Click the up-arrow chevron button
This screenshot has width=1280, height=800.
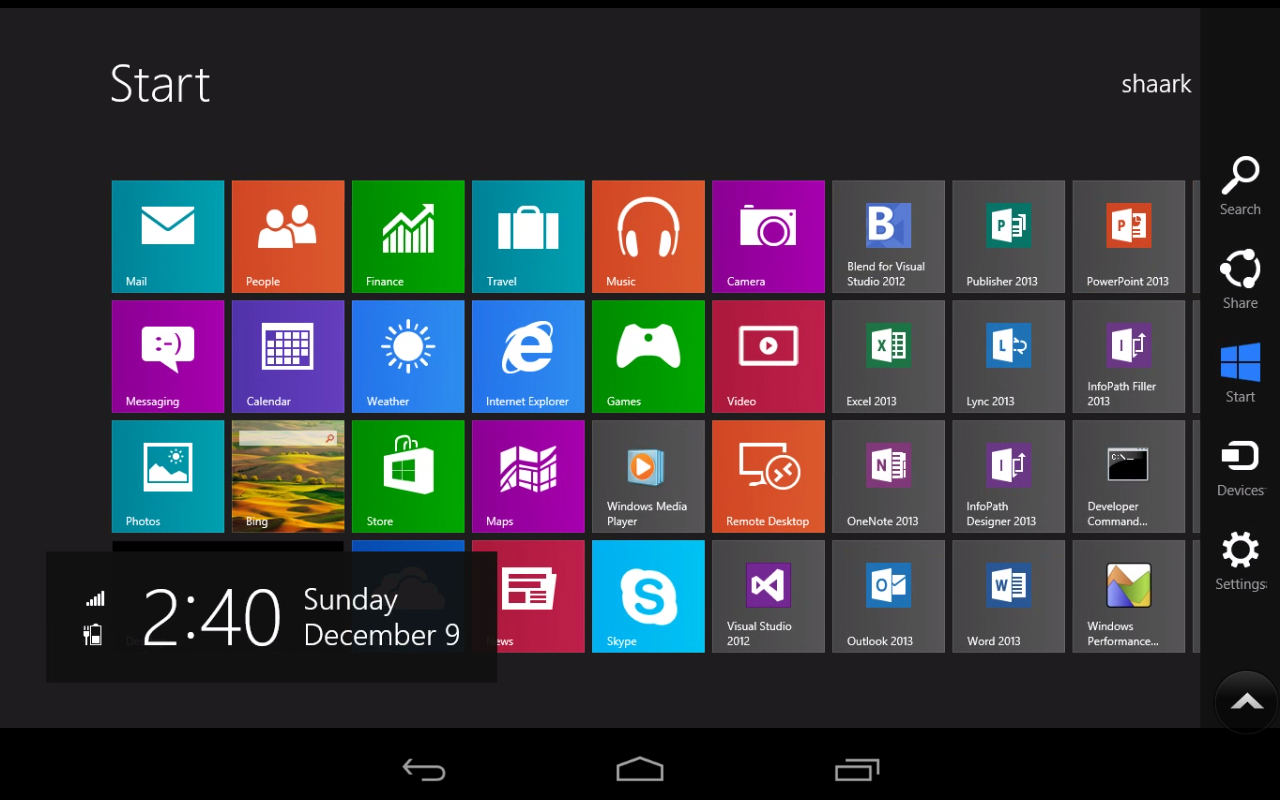pyautogui.click(x=1245, y=702)
